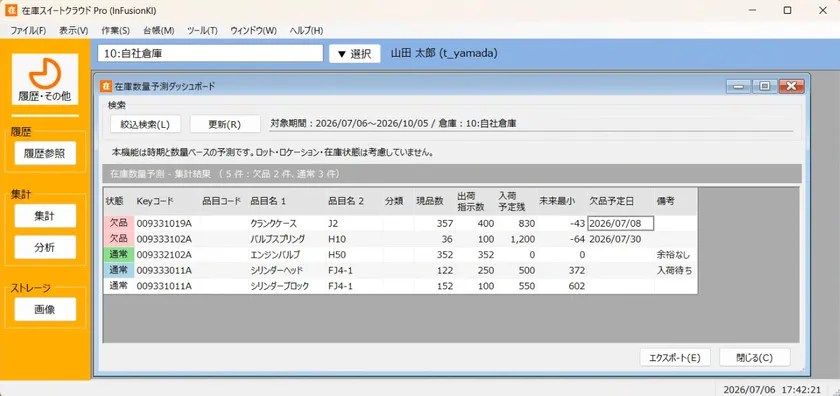840x396 pixels.
Task: Open the 作業(S) menu
Action: [115, 31]
